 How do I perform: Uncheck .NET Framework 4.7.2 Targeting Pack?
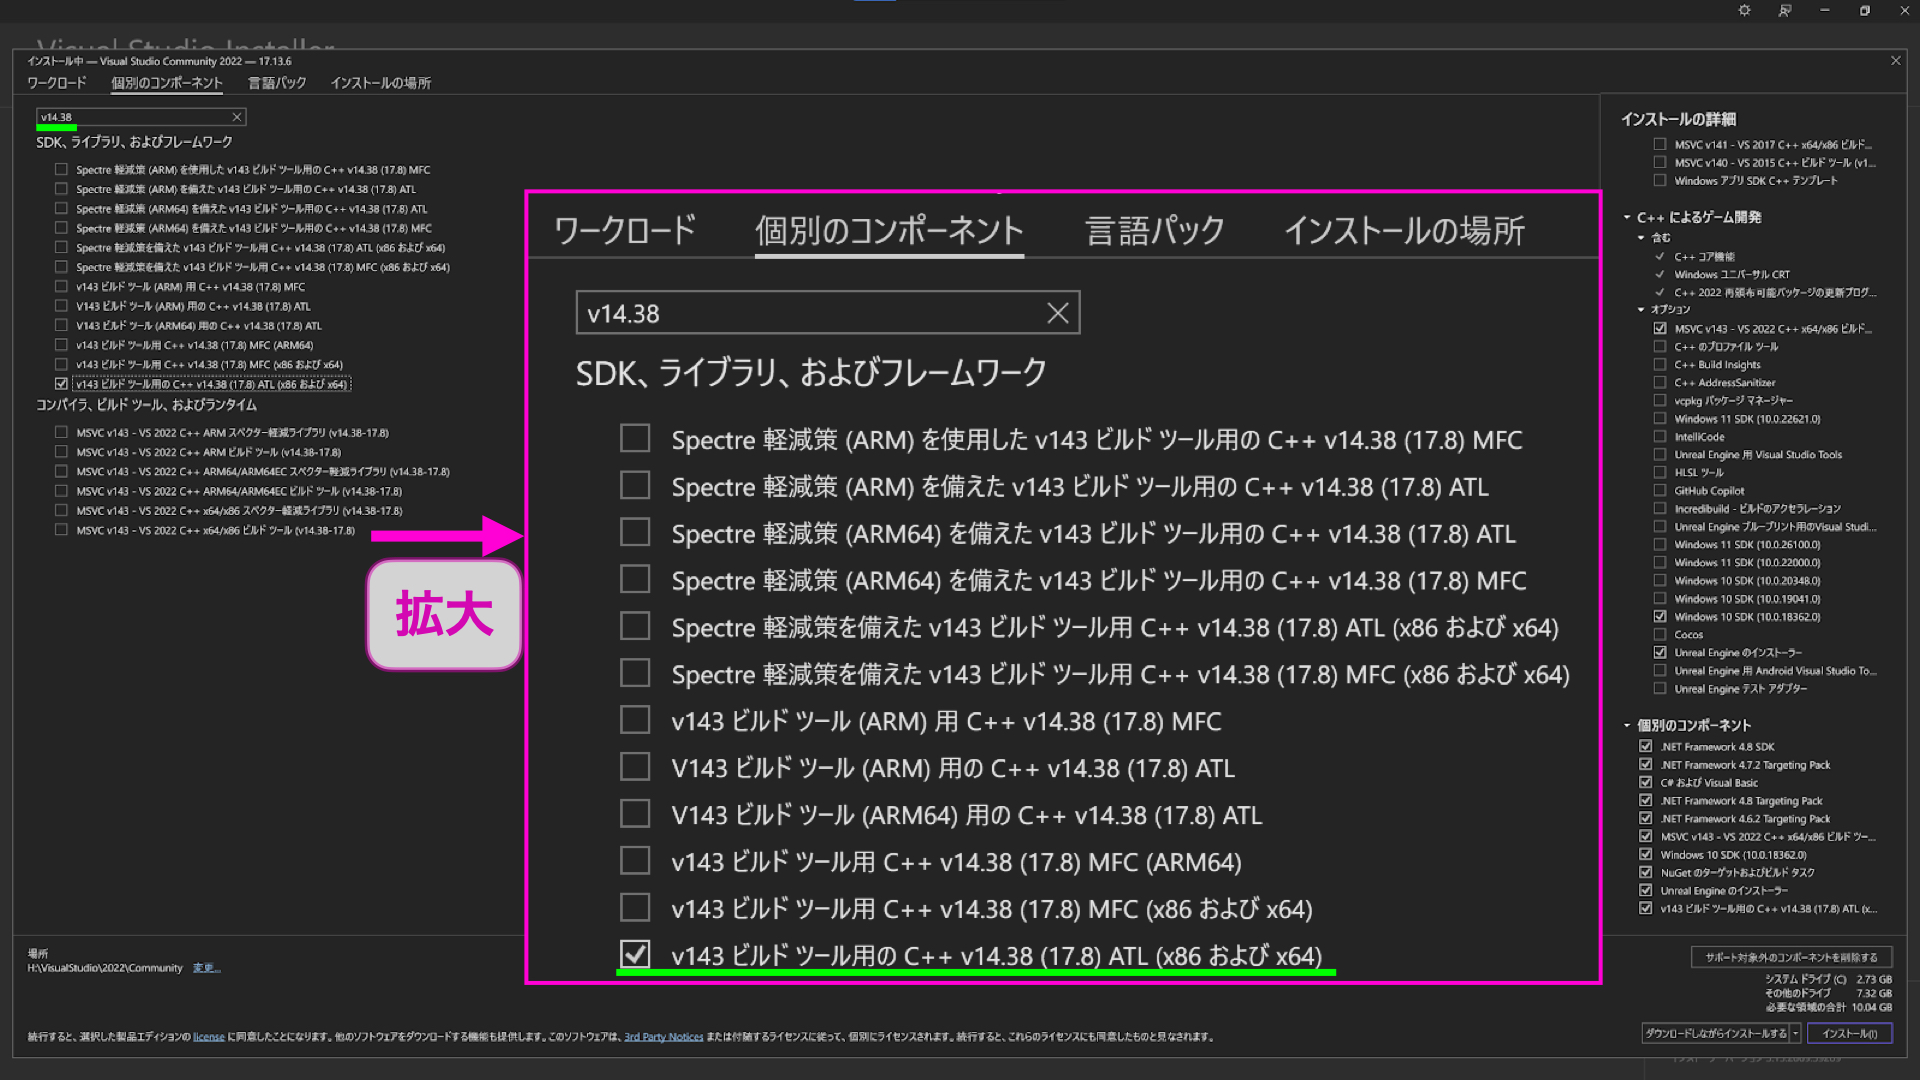(1646, 764)
